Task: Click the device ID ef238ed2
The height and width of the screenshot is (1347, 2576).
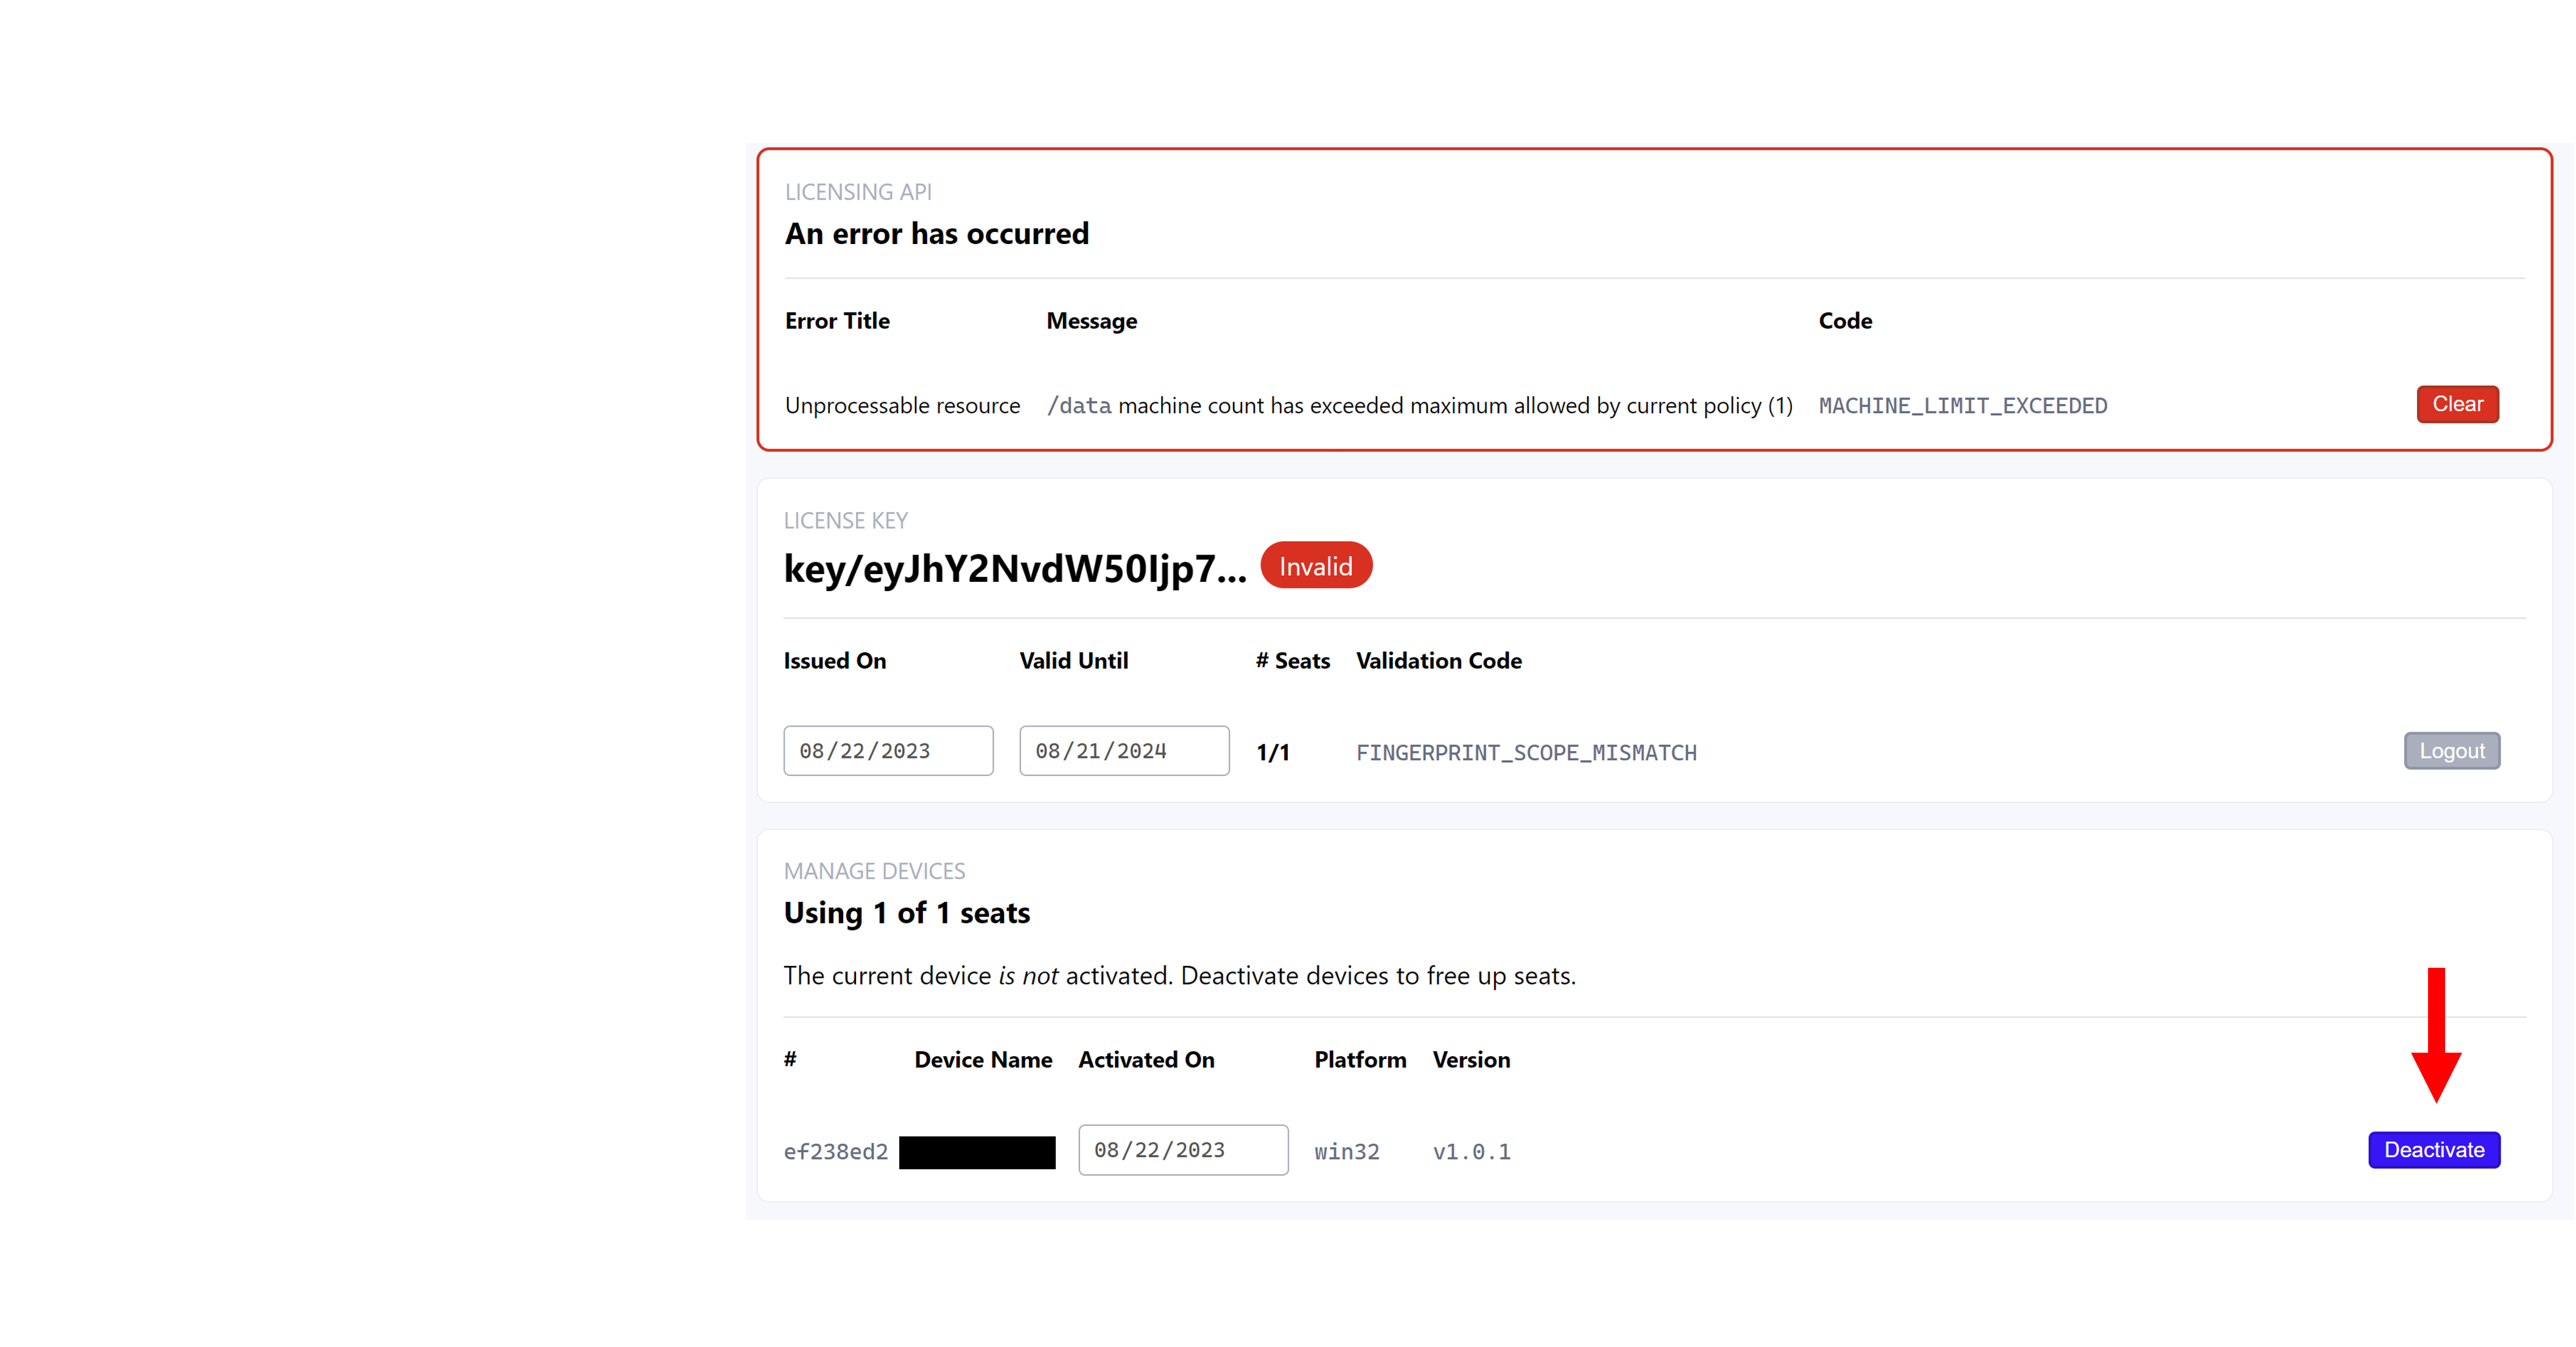Action: point(835,1152)
